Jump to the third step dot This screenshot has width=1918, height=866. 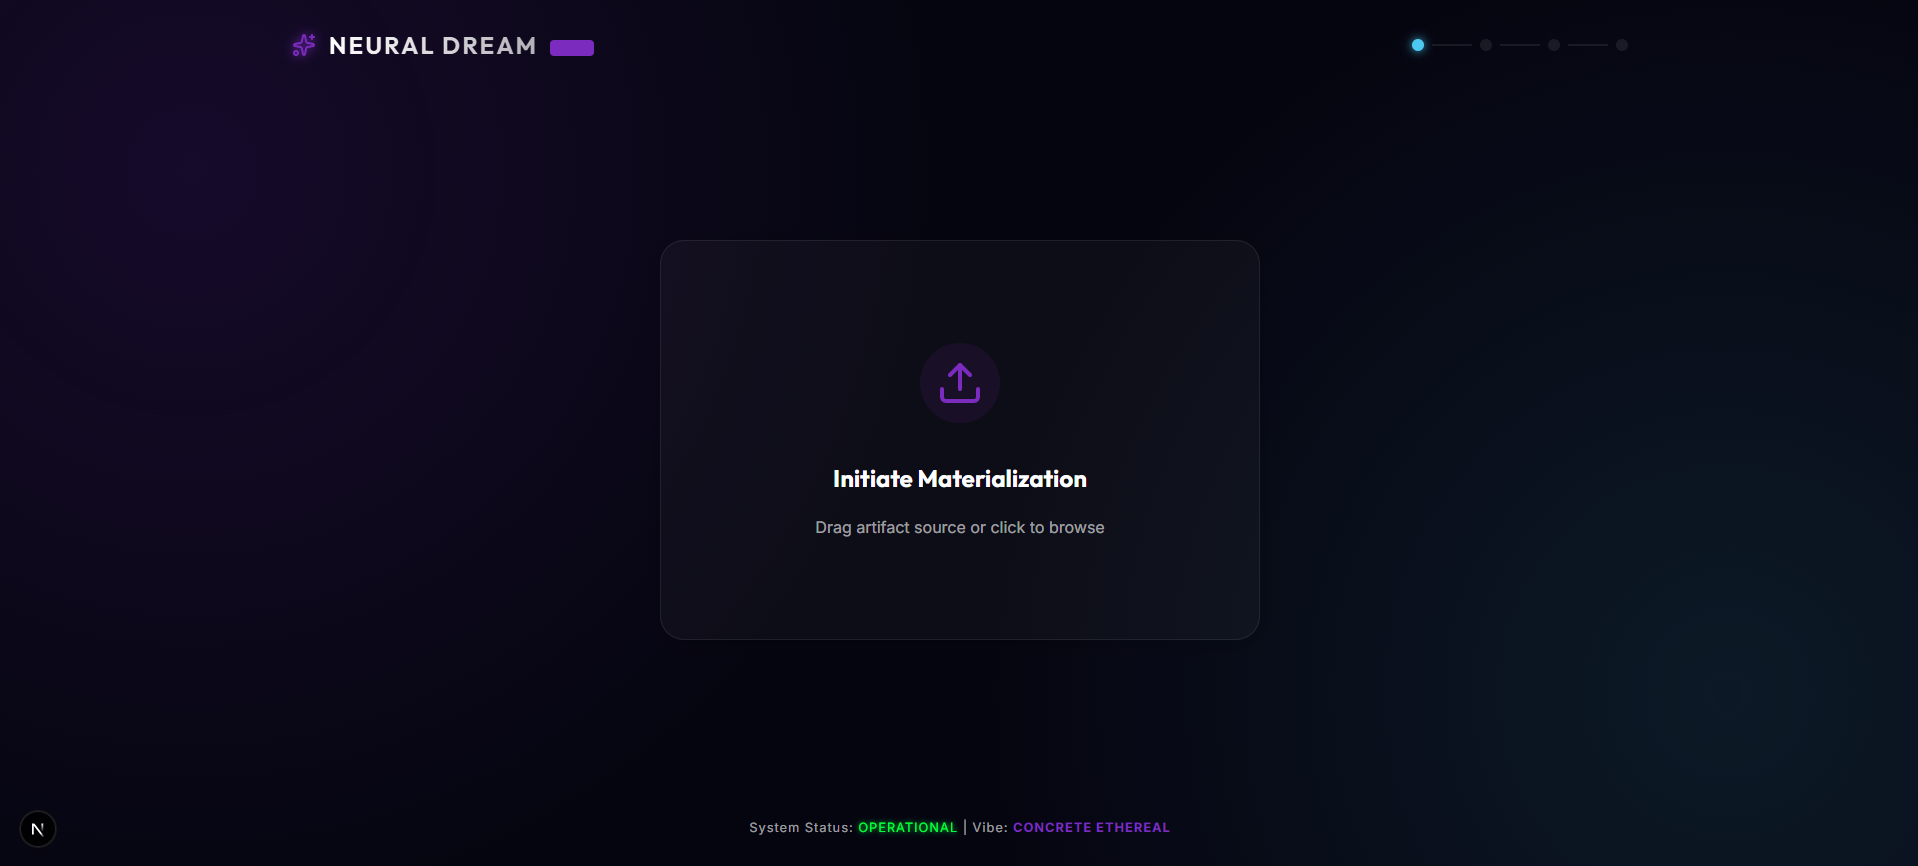click(x=1554, y=45)
